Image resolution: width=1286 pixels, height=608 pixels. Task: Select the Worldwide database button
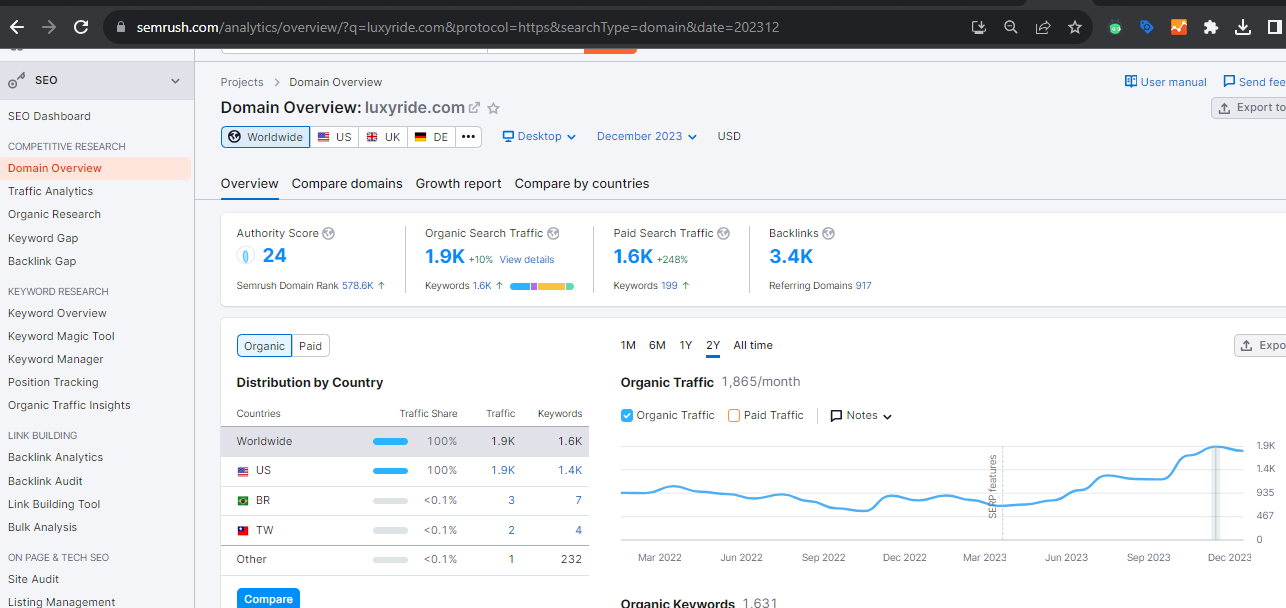point(265,137)
